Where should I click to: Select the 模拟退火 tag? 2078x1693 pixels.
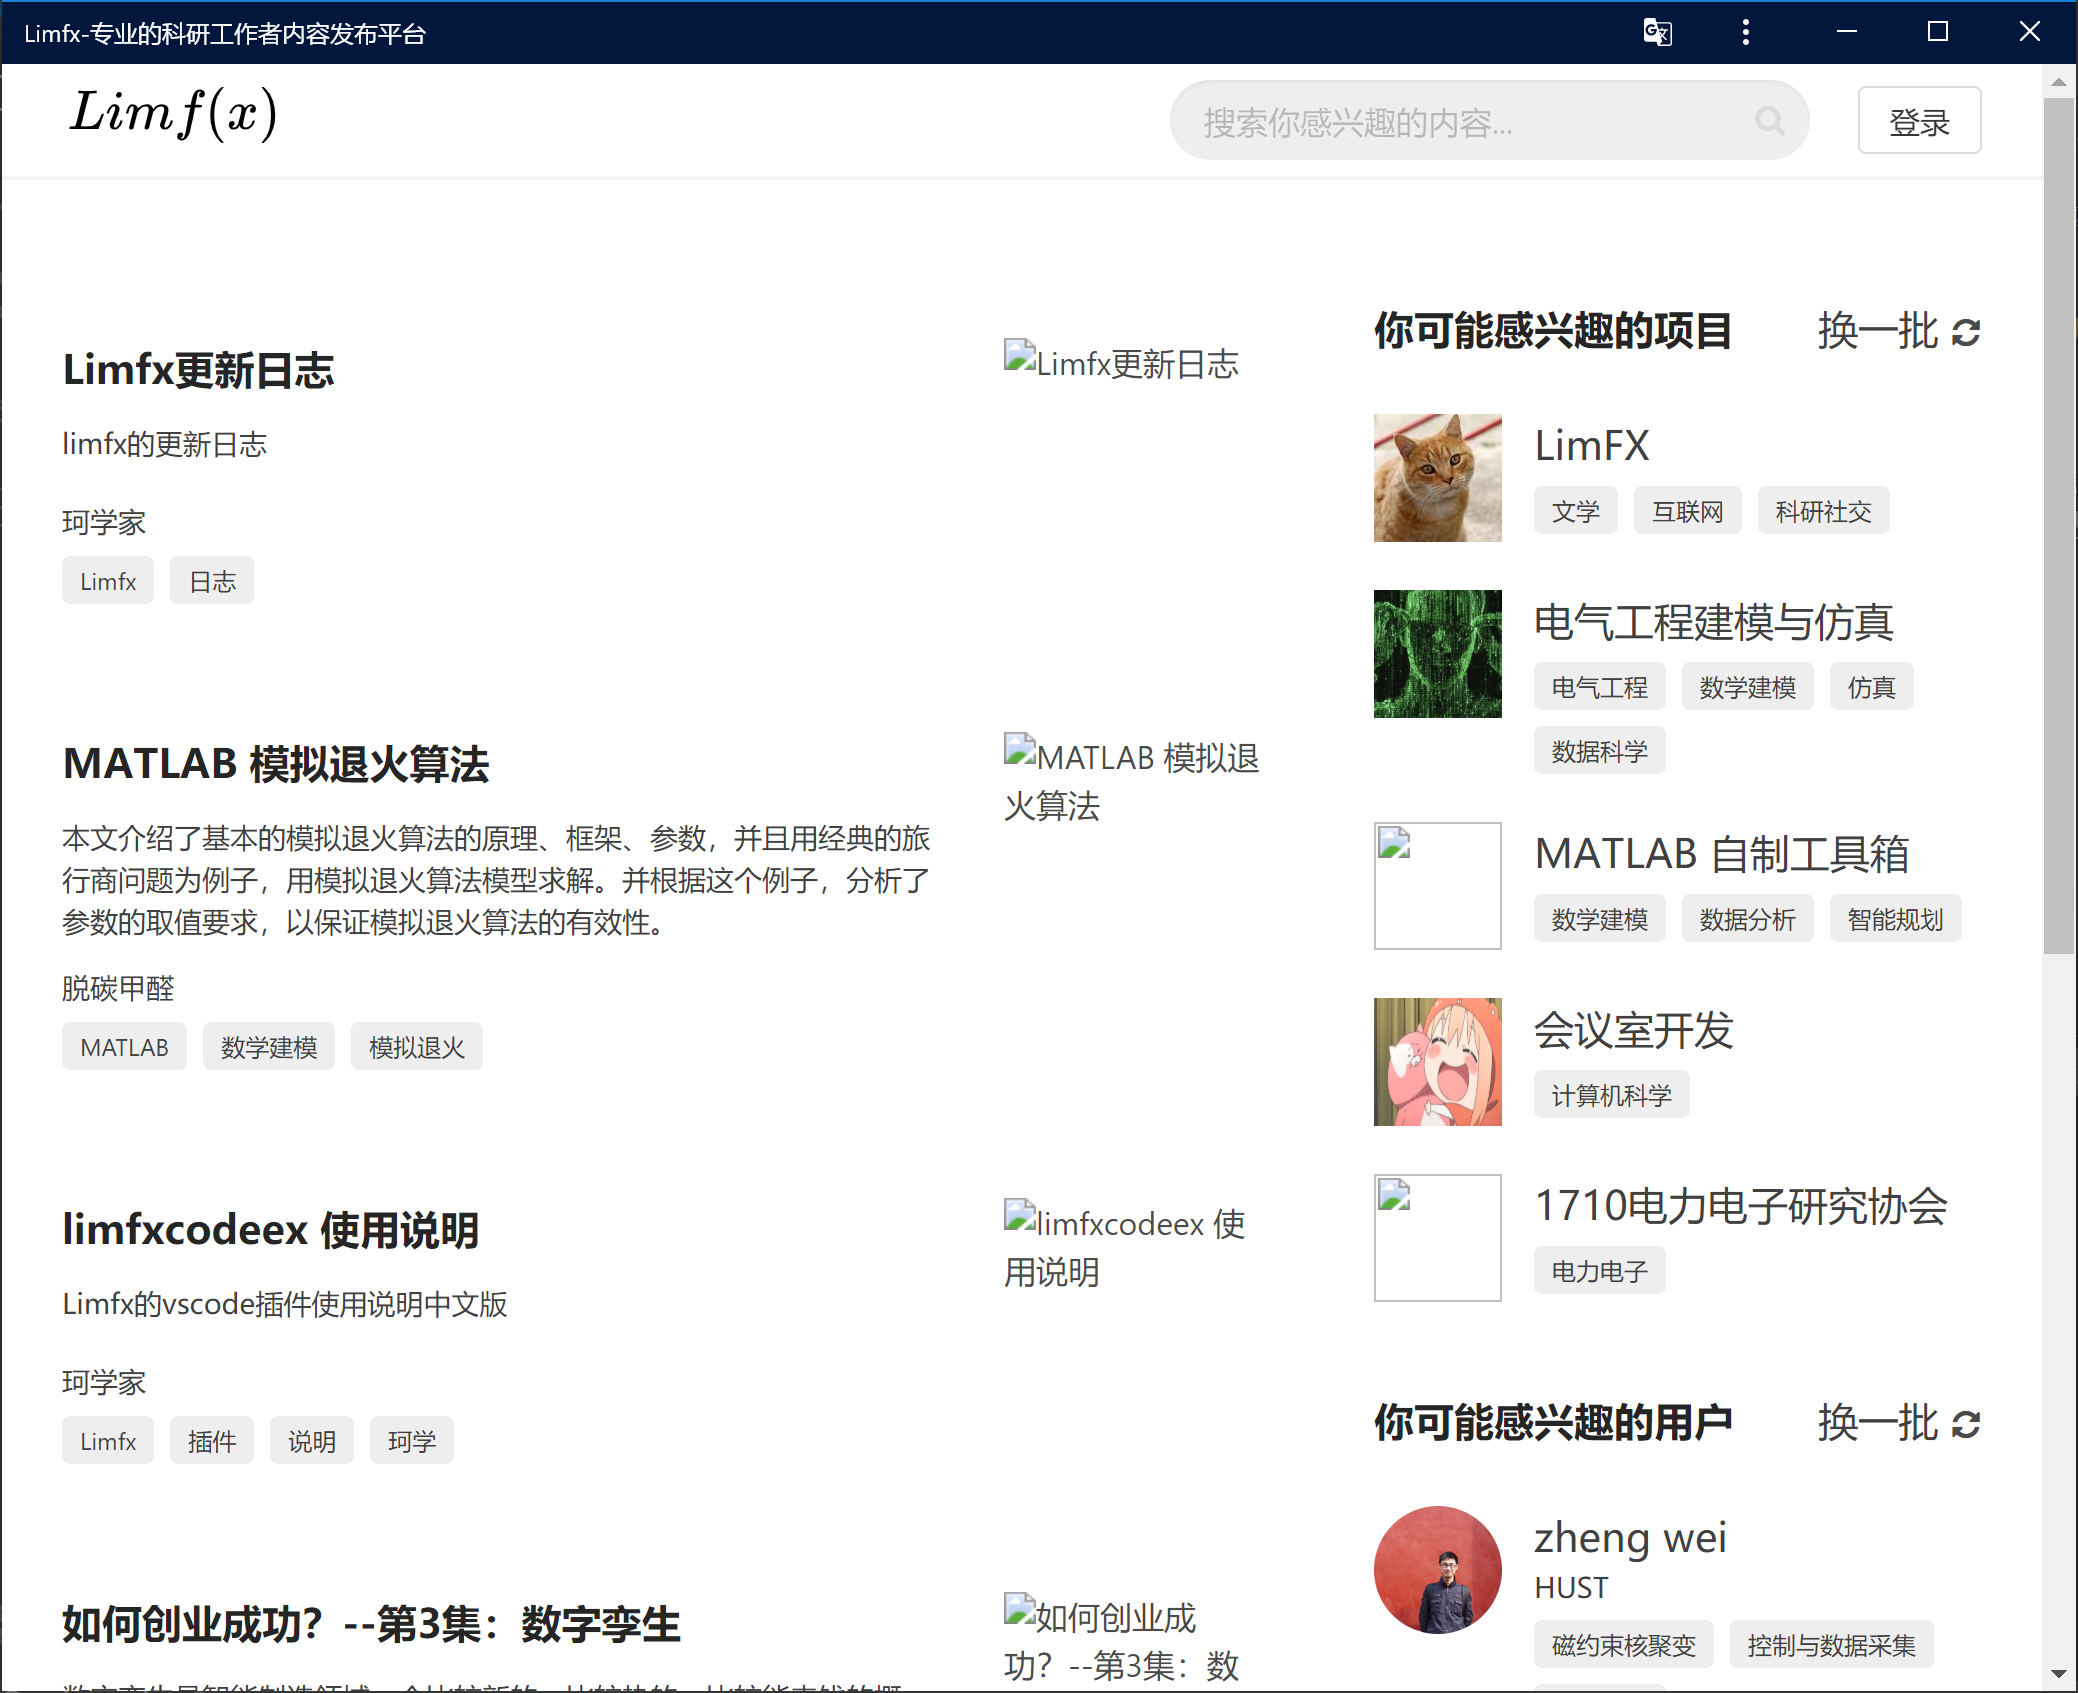(x=416, y=1047)
